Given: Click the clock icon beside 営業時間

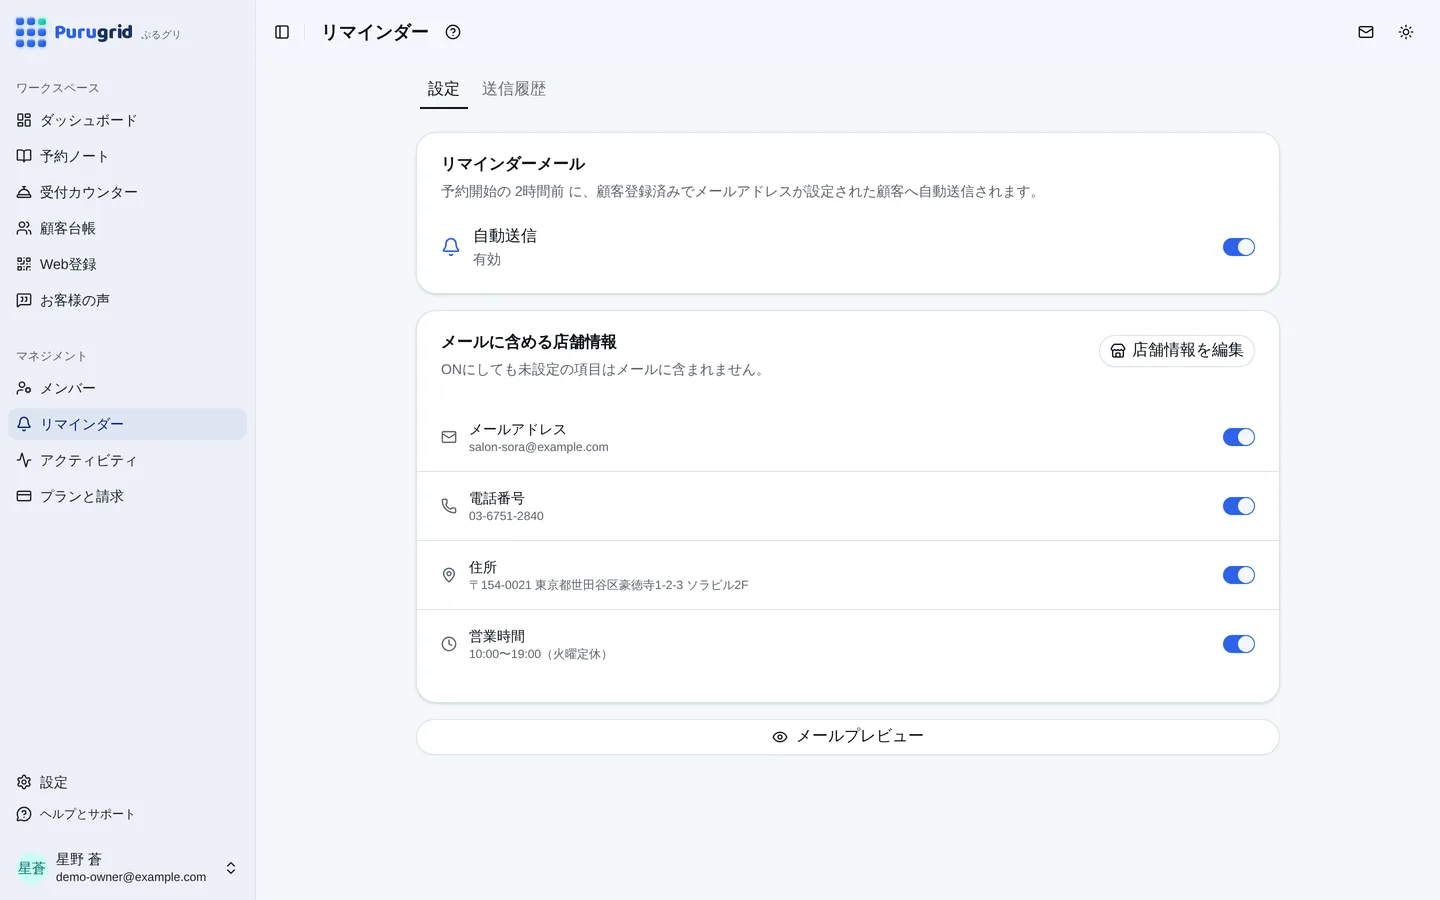Looking at the screenshot, I should click(x=449, y=644).
